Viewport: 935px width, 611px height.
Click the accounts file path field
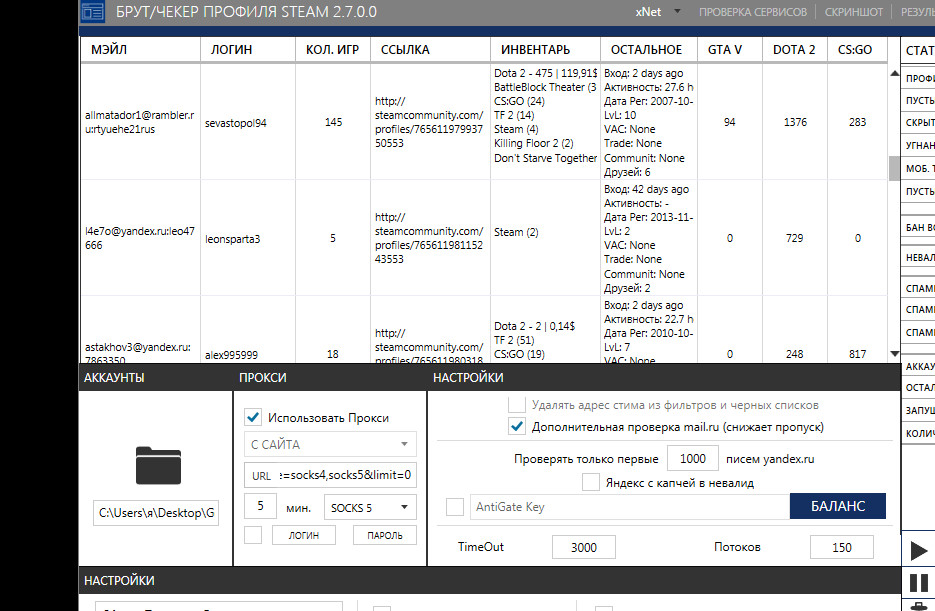click(x=156, y=513)
